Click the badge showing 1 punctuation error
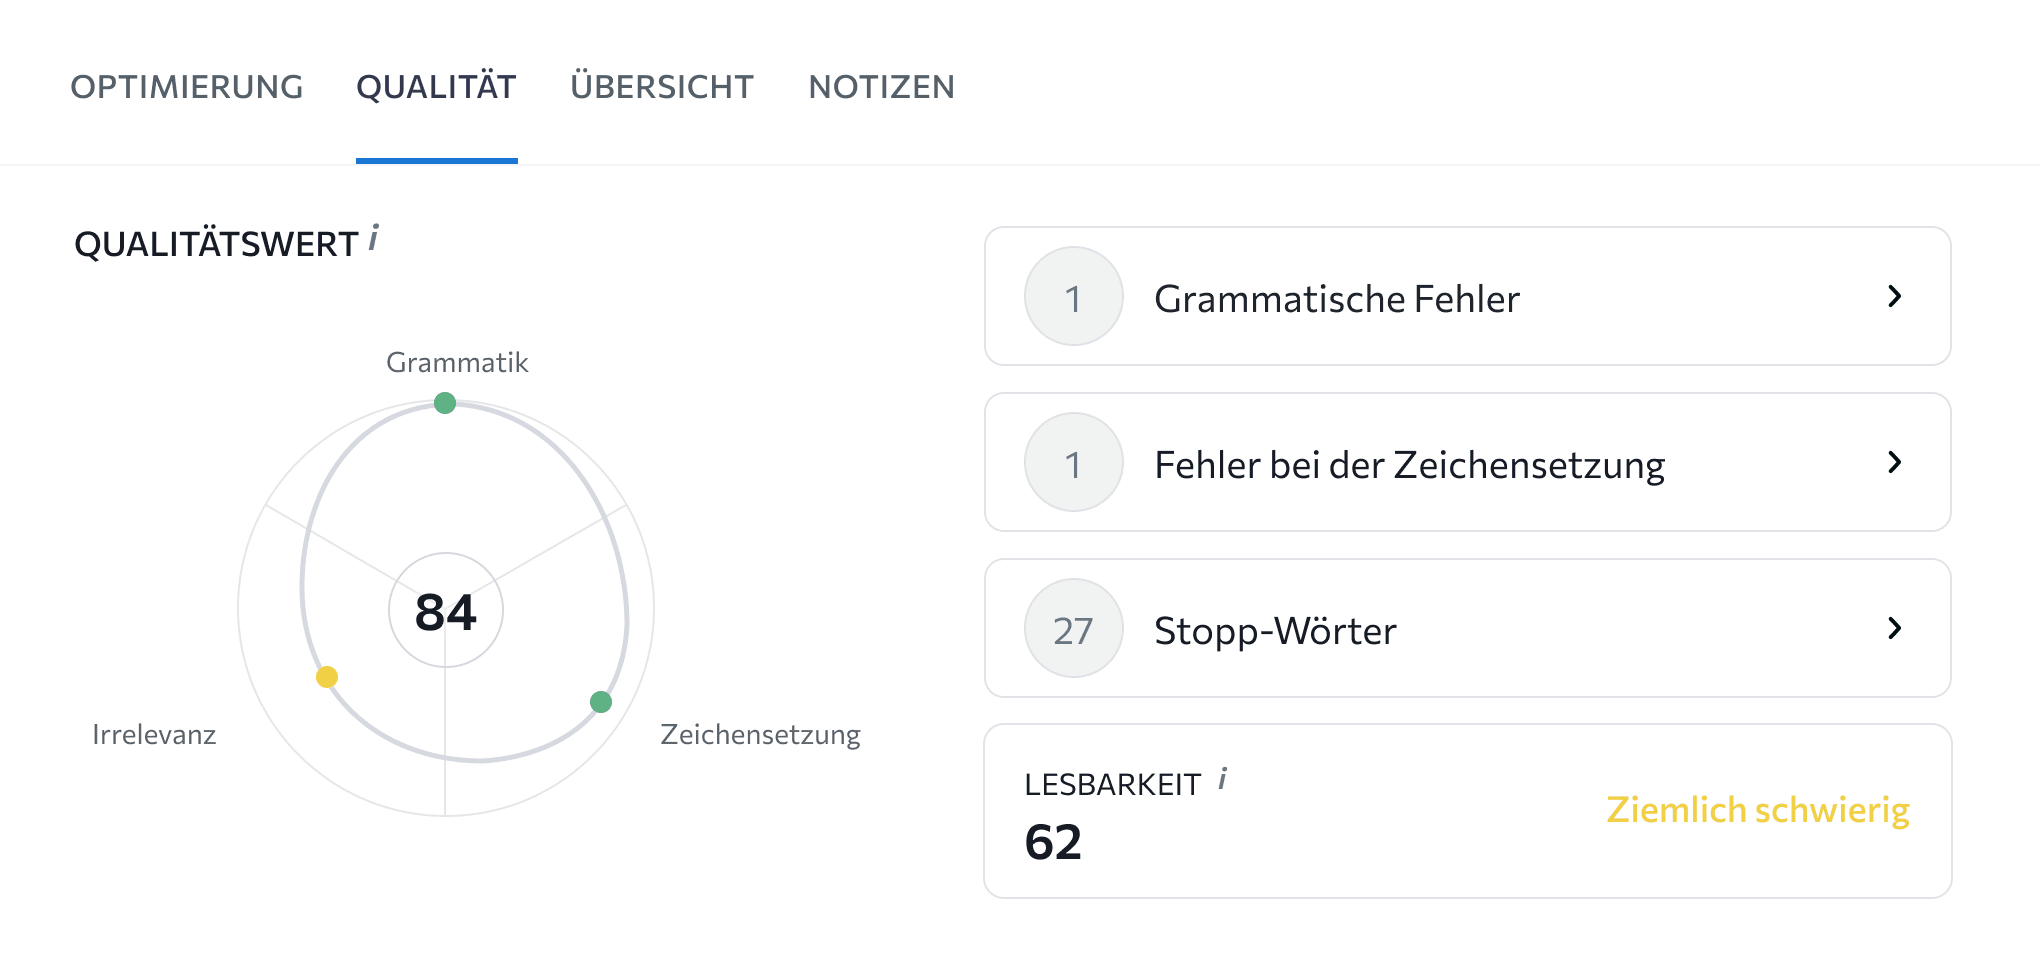 click(1072, 463)
